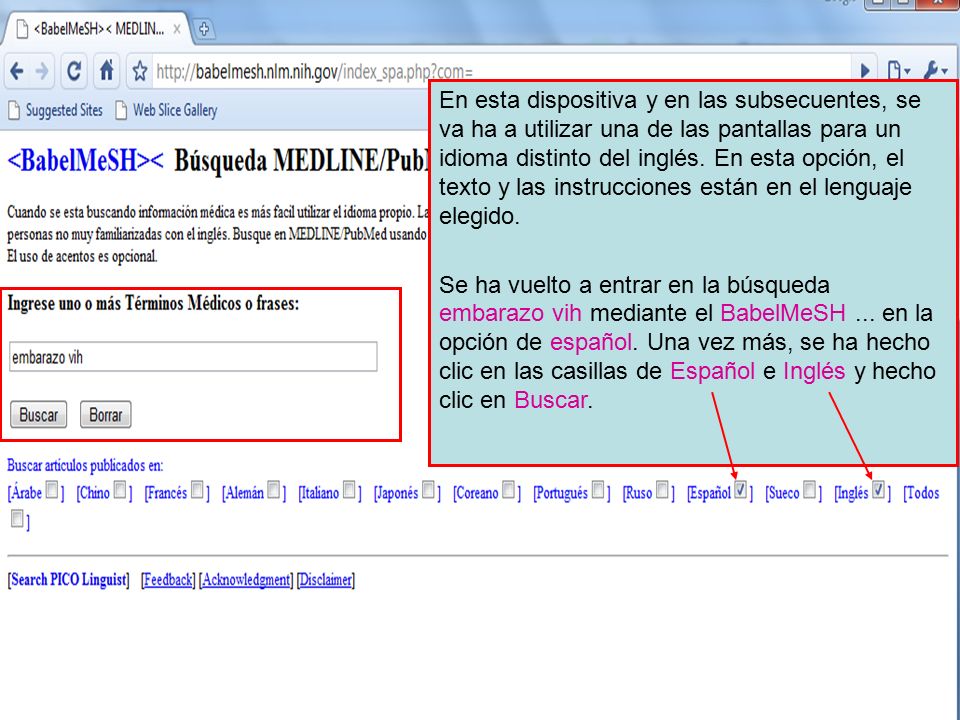This screenshot has width=960, height=720.
Task: Open a new tab with the plus button
Action: click(204, 29)
